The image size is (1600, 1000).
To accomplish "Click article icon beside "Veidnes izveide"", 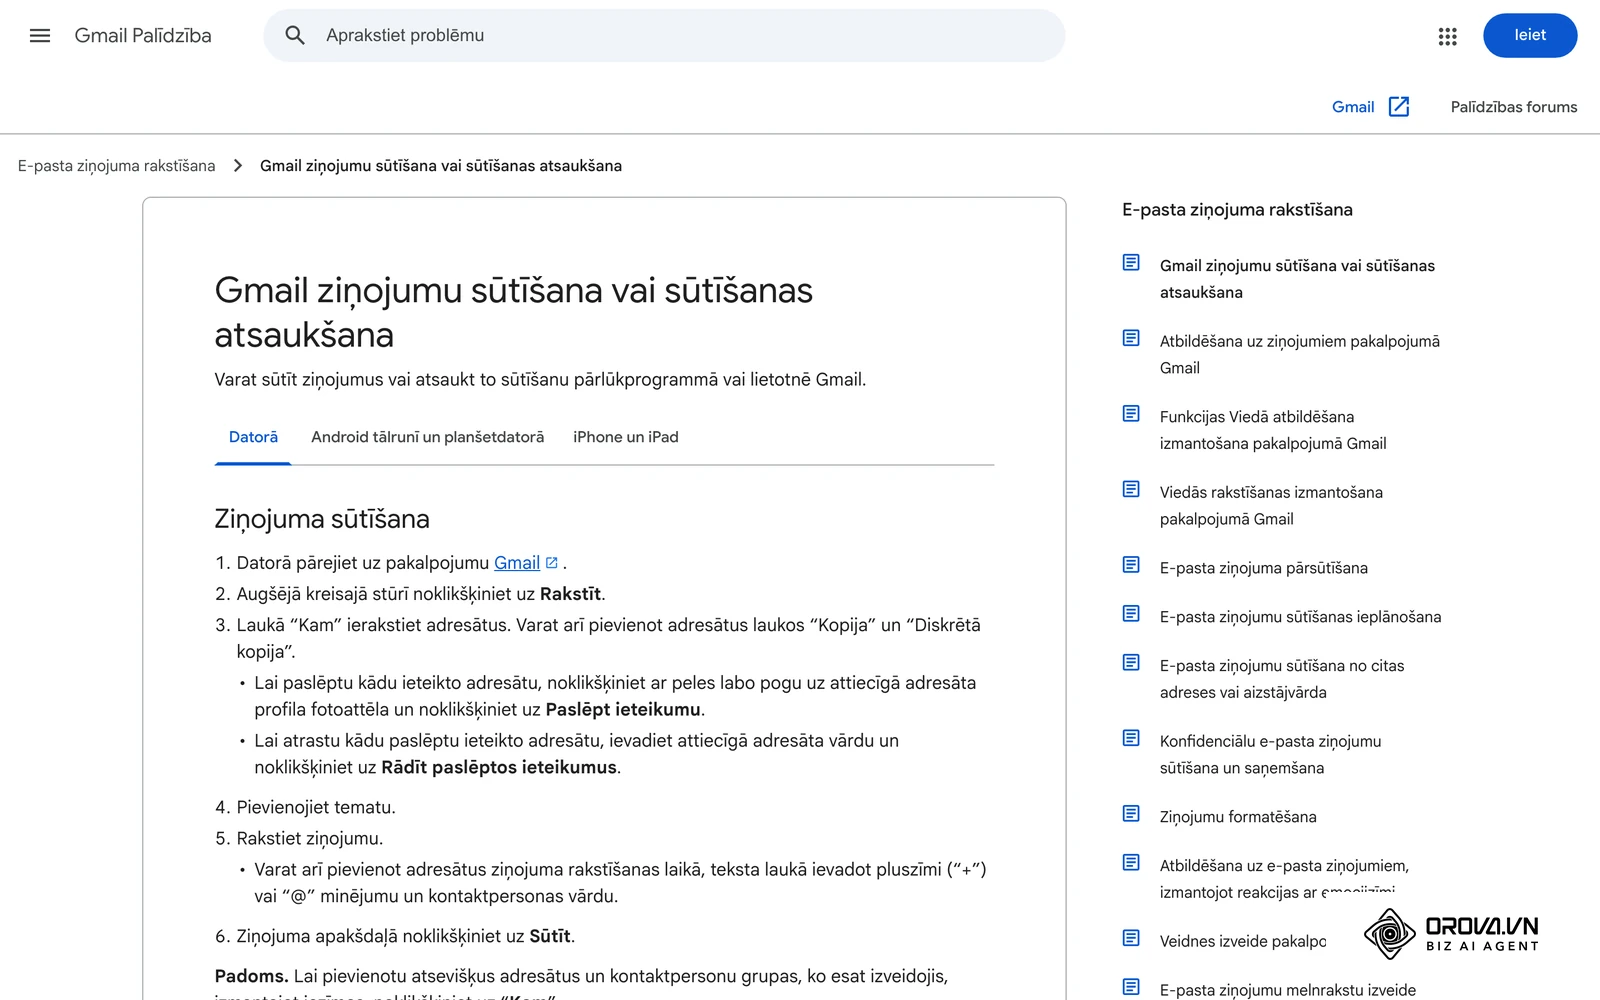I will [x=1131, y=938].
